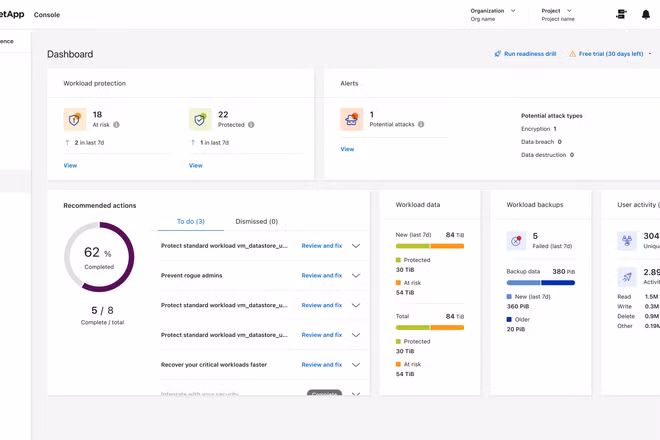Viewport: 660px width, 440px height.
Task: Click info icon next to Protected
Action: [251, 125]
